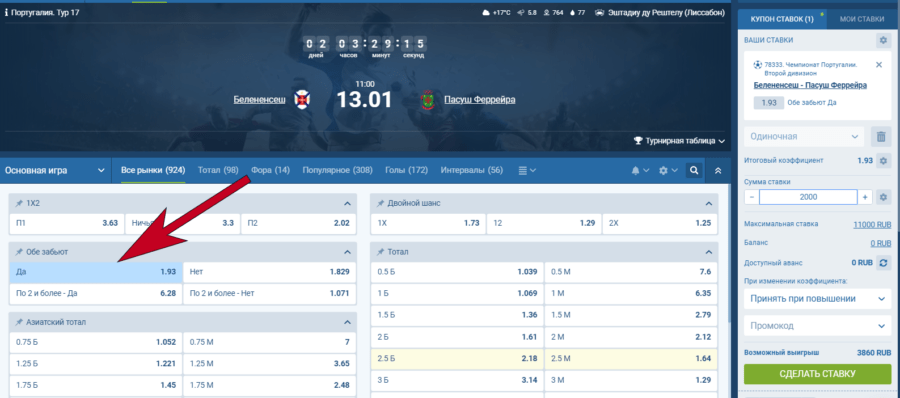Screen dimensions: 900x398
Task: Select total 2.5 М at 1.64
Action: (x=631, y=358)
